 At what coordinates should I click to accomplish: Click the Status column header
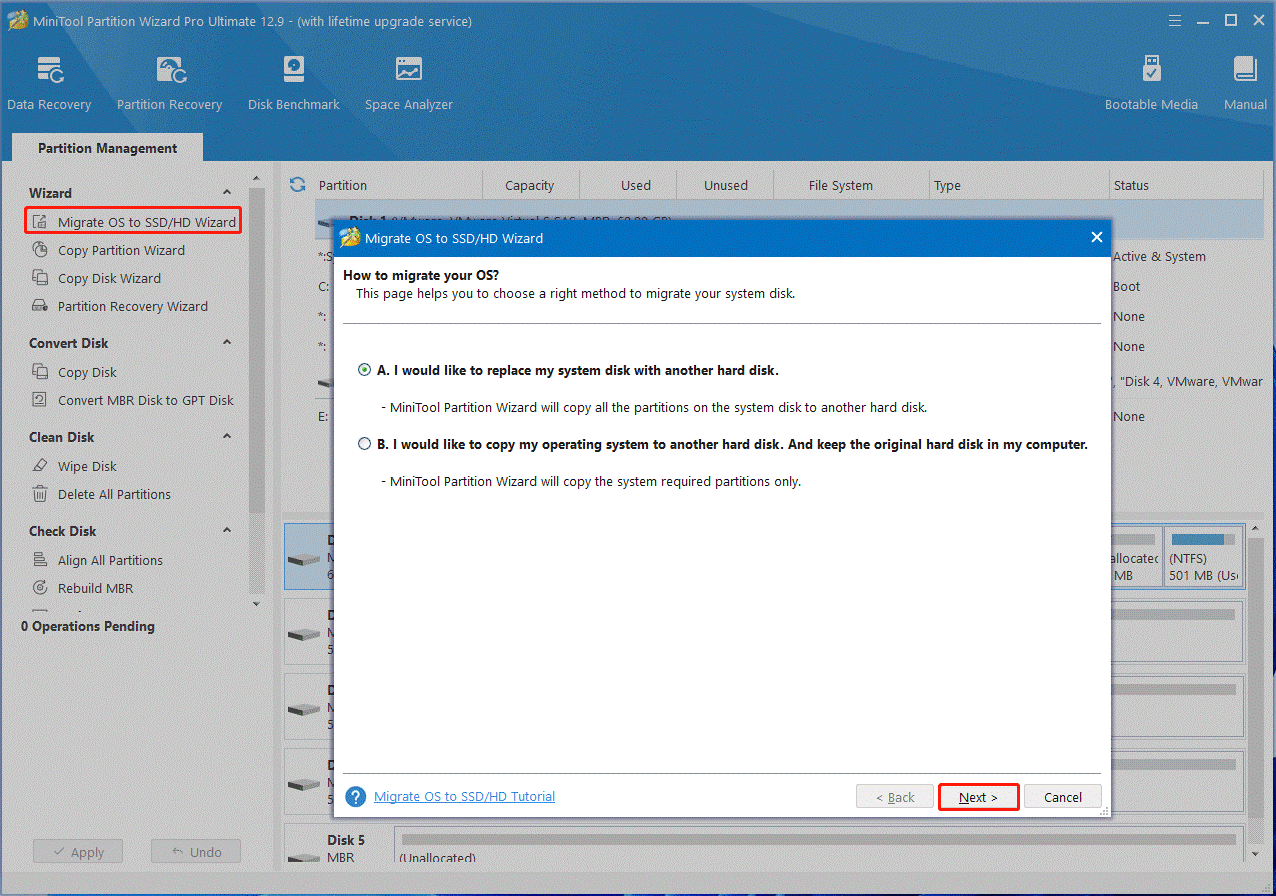[x=1188, y=185]
